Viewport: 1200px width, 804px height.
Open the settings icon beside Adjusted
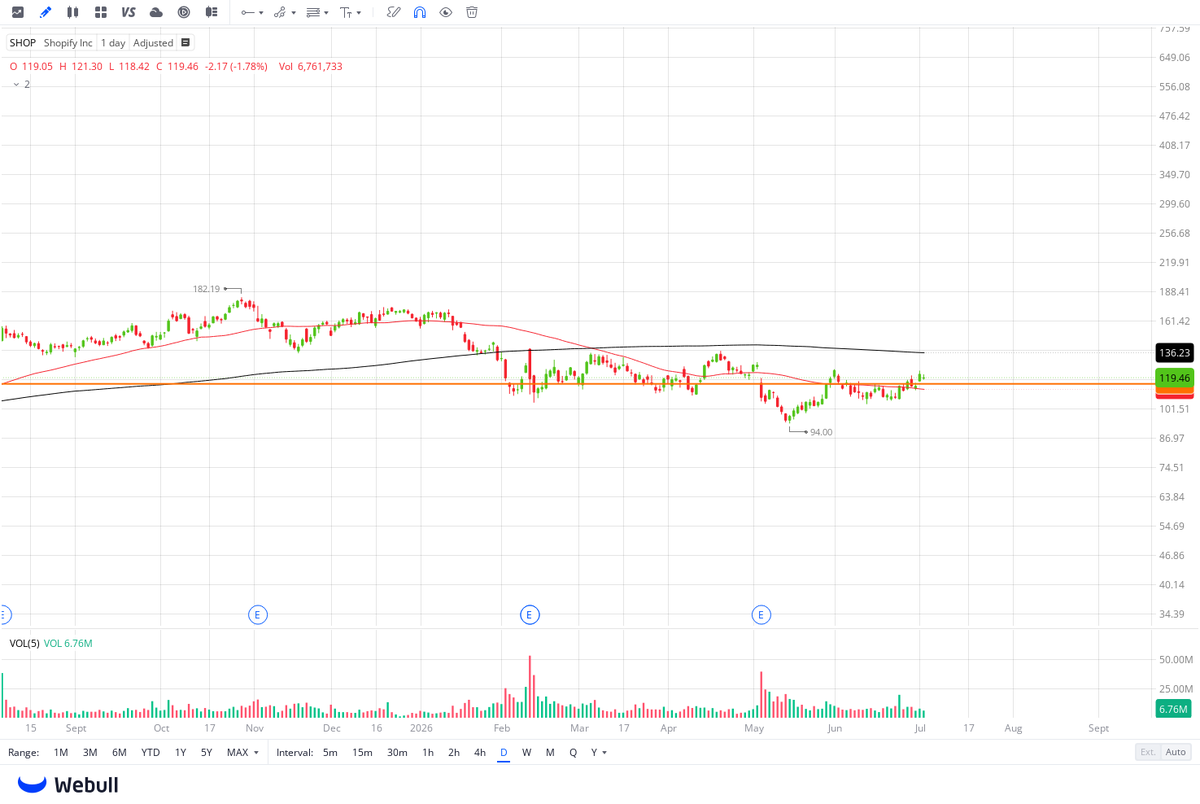click(185, 43)
